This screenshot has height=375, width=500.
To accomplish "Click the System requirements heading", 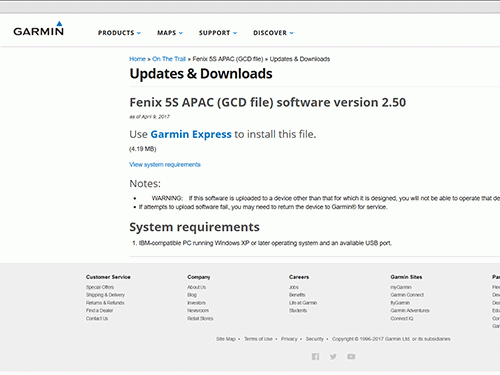I will tap(194, 227).
